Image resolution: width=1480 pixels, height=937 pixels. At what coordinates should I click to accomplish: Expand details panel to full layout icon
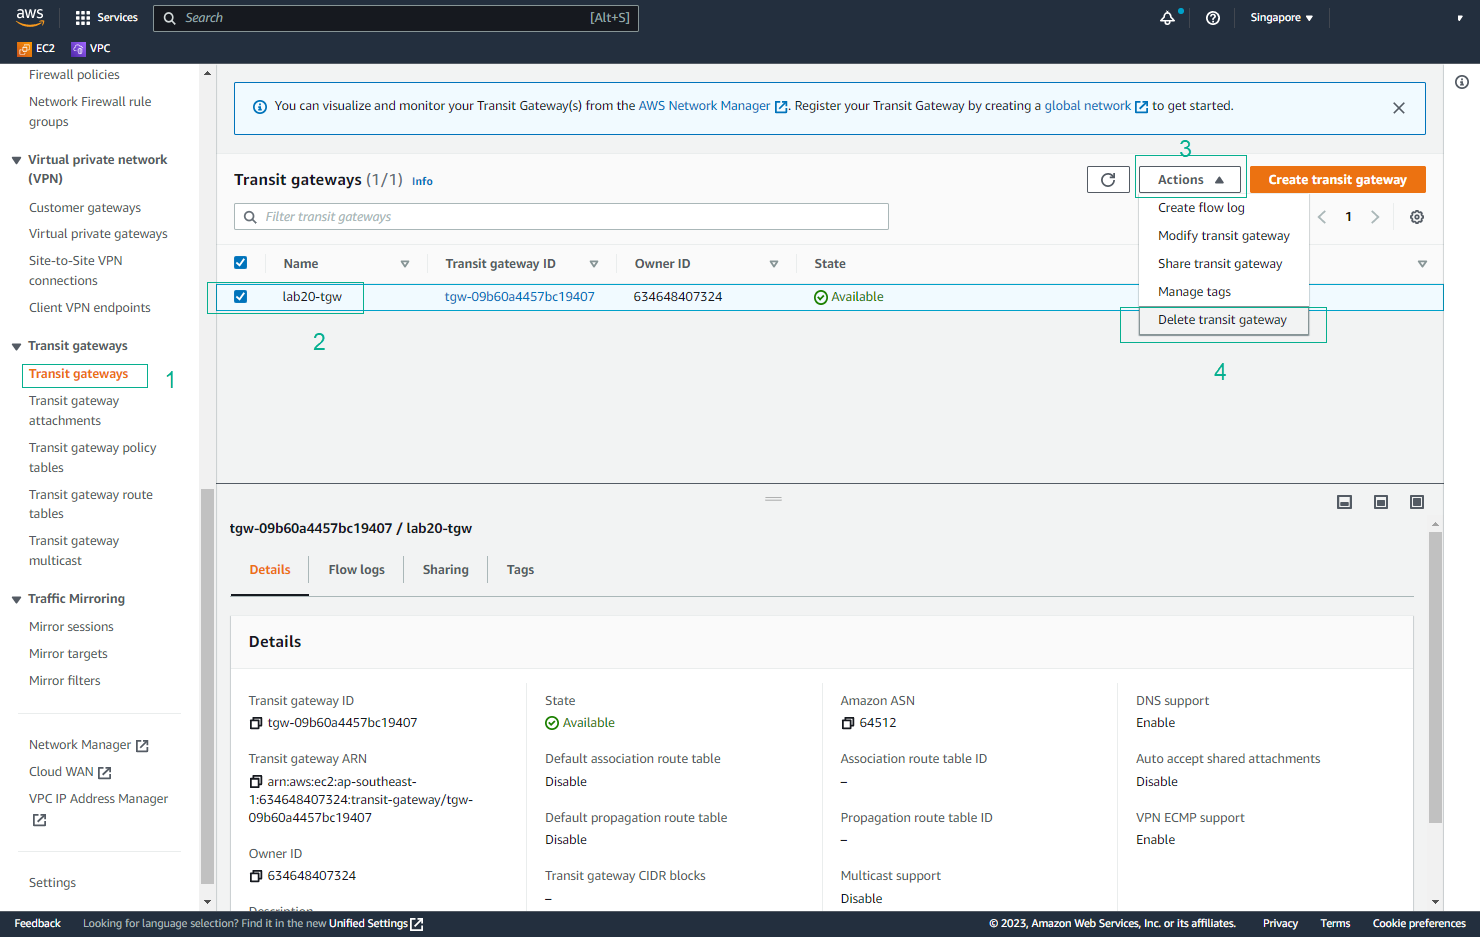pos(1417,502)
